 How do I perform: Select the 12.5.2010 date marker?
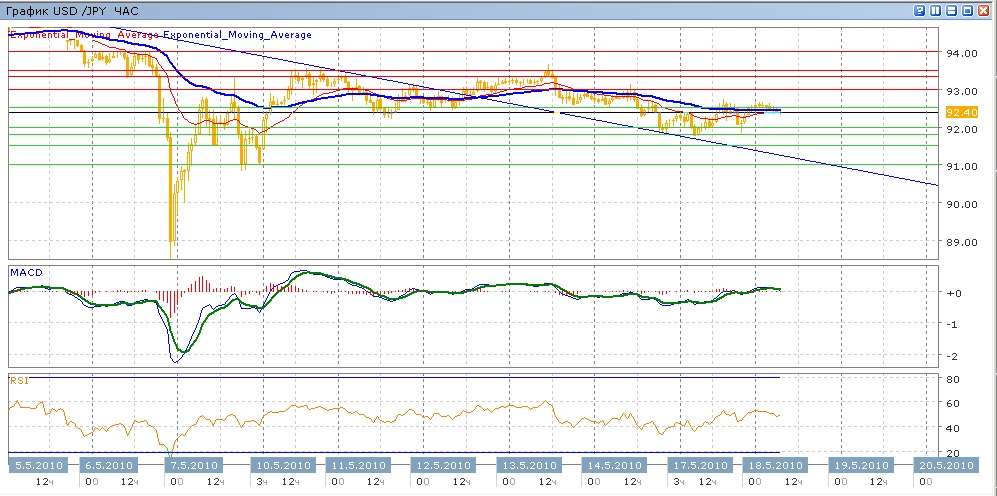441,465
